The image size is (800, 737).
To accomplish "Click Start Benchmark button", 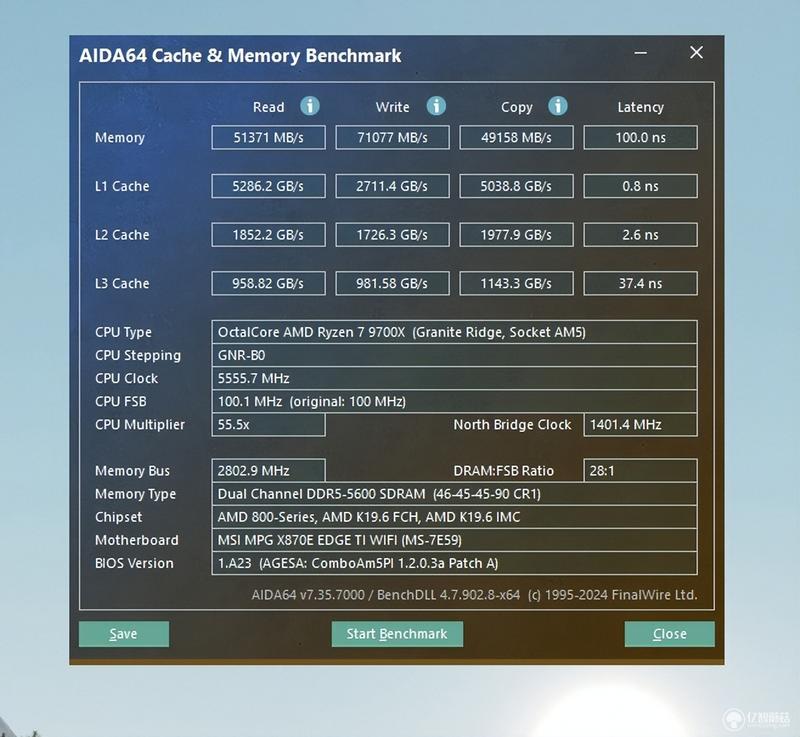I will point(397,634).
